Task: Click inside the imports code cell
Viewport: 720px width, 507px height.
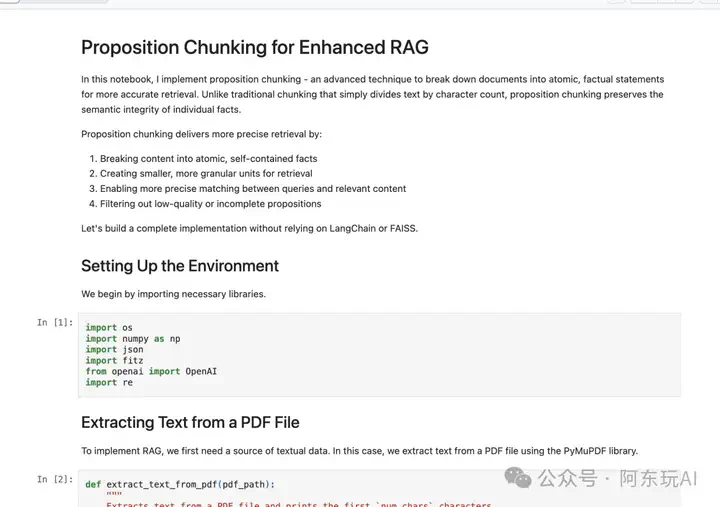Action: (379, 355)
